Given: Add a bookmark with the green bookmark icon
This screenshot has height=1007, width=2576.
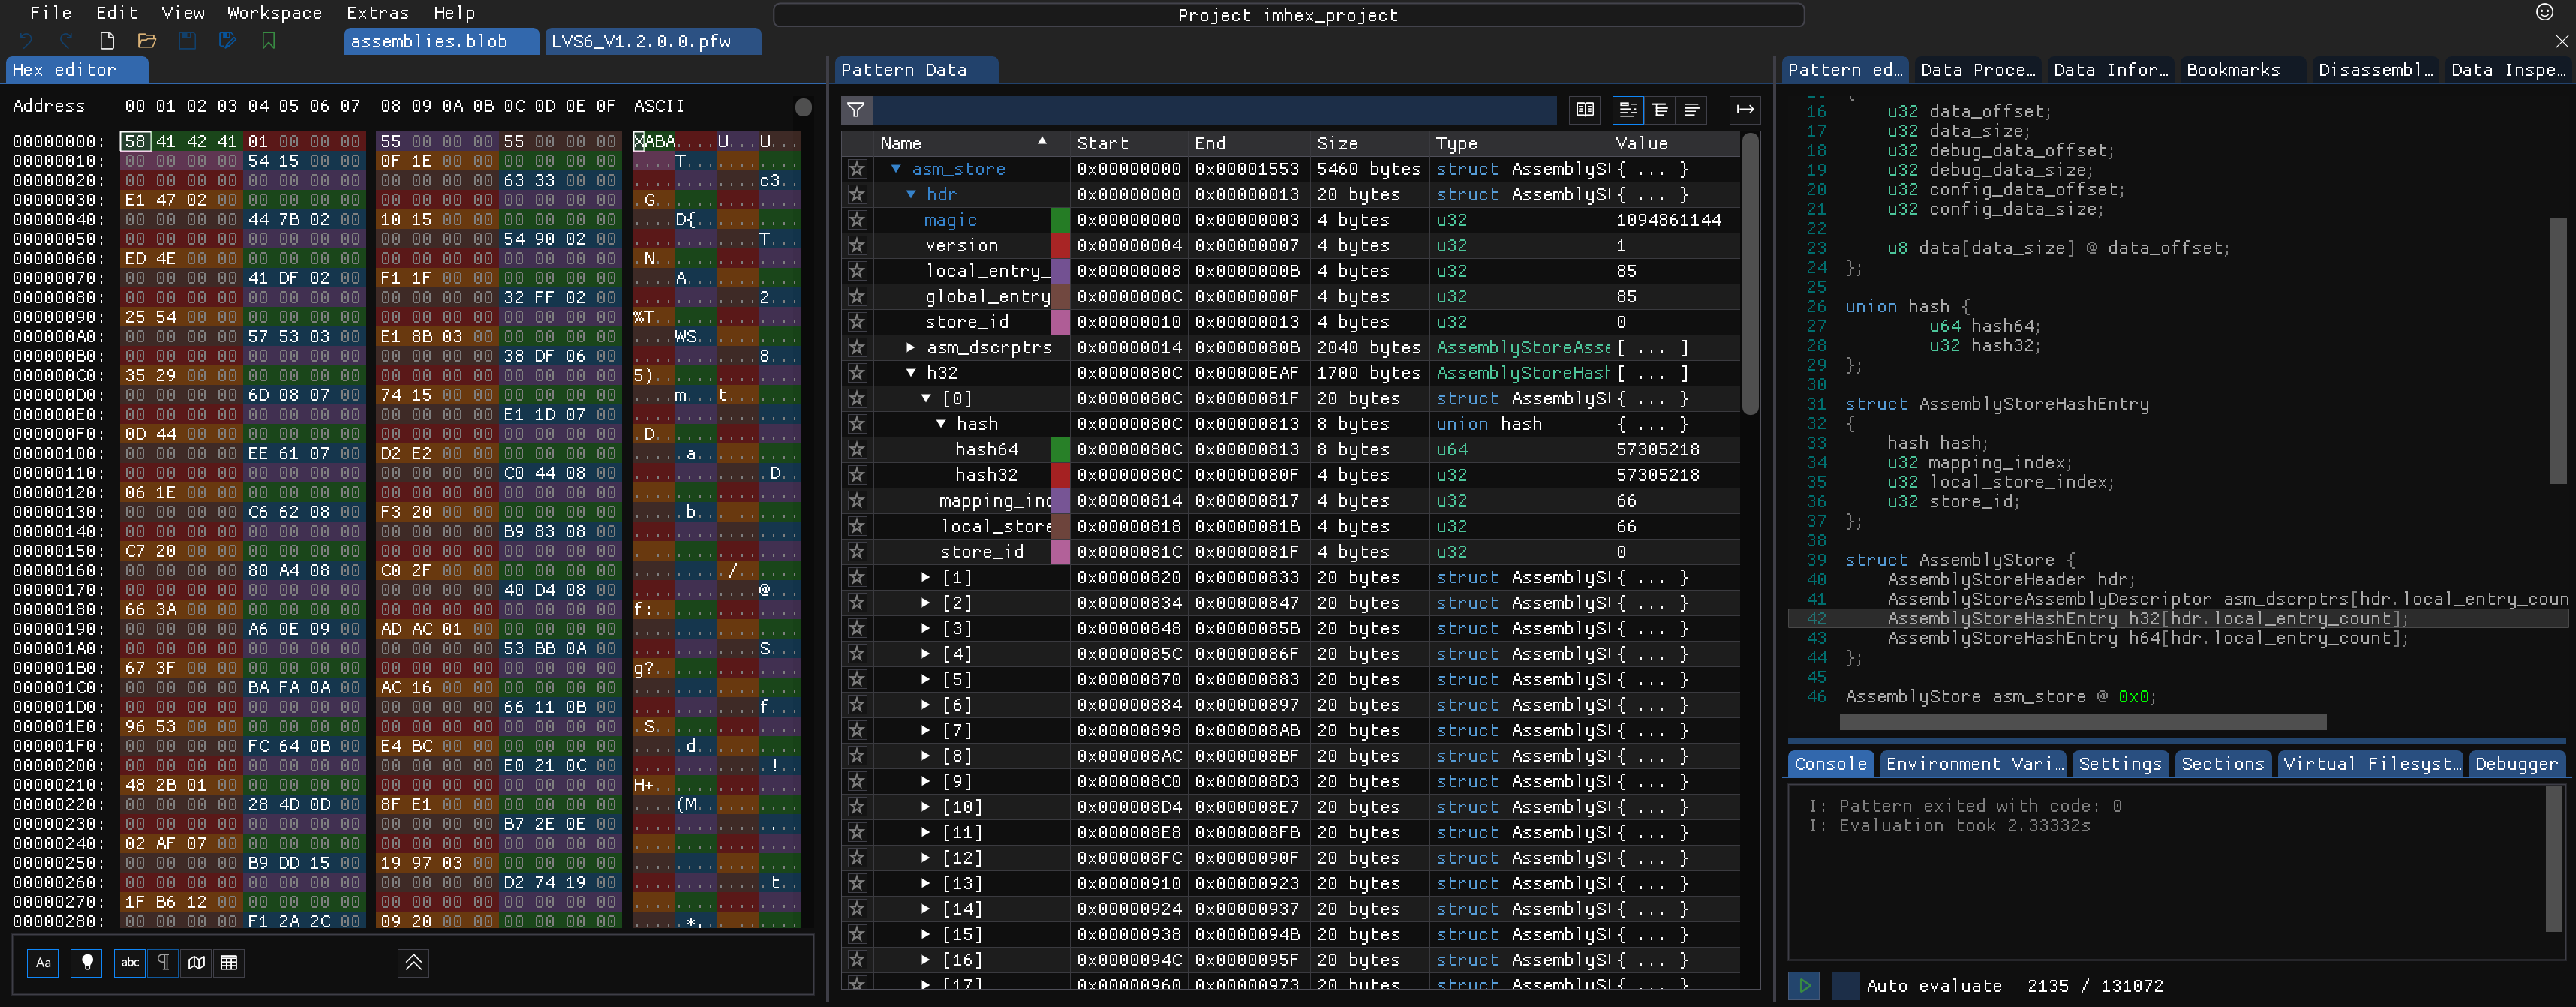Looking at the screenshot, I should (268, 41).
